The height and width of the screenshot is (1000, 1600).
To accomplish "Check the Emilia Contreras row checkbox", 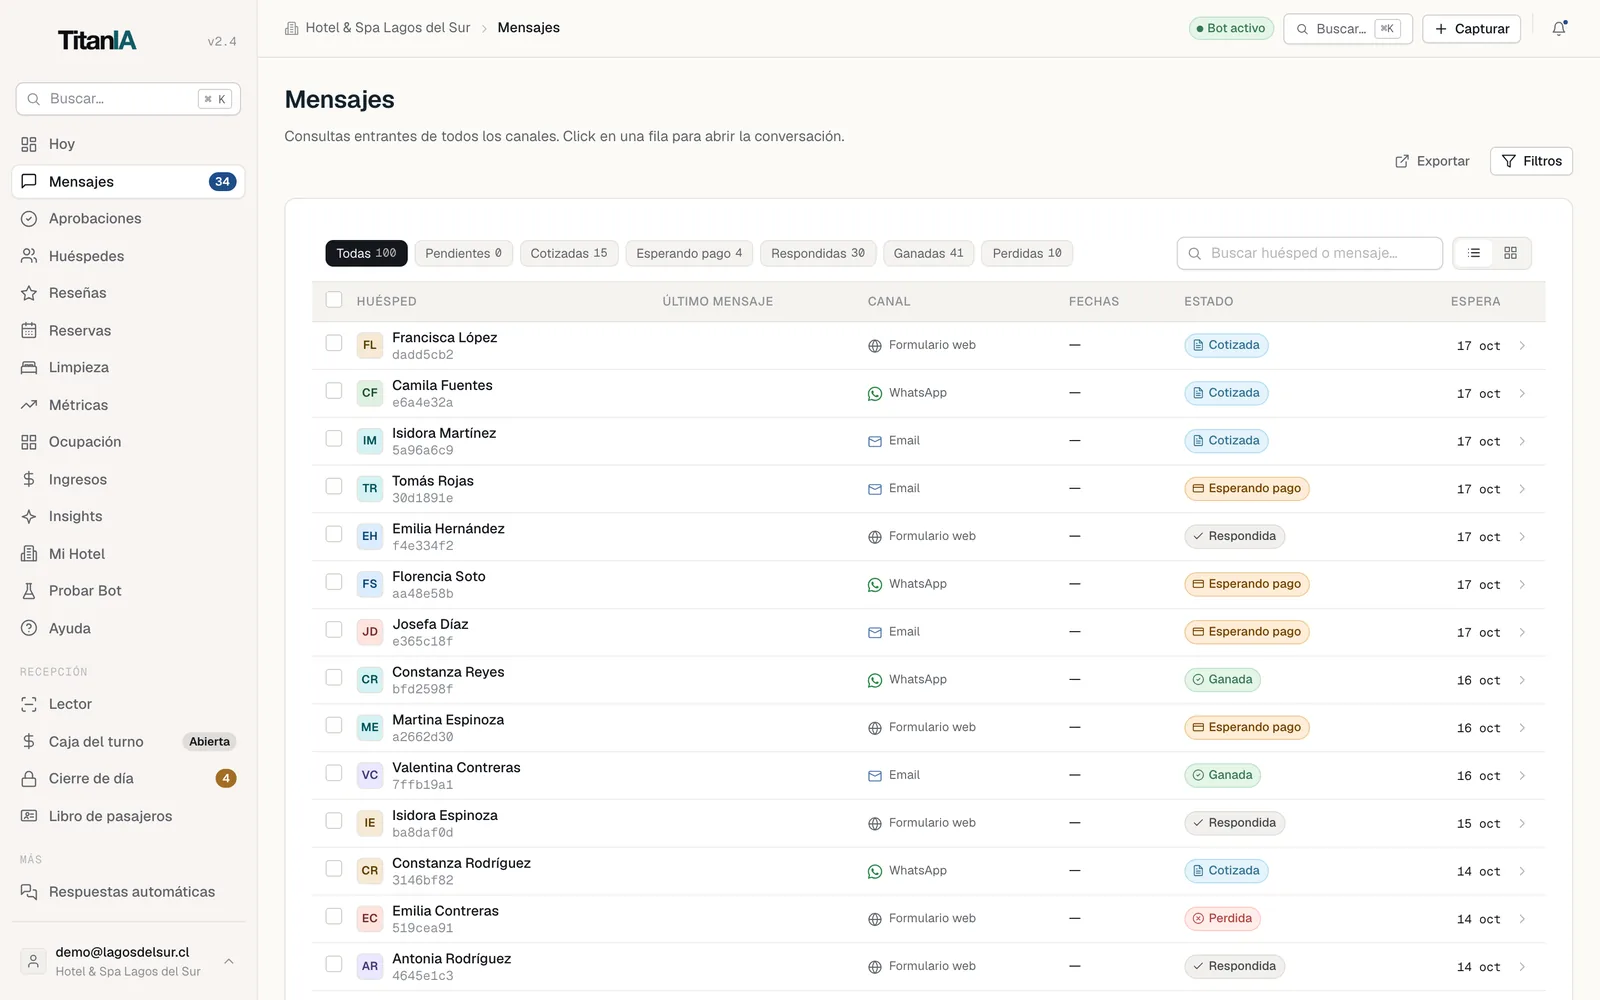I will (x=334, y=916).
